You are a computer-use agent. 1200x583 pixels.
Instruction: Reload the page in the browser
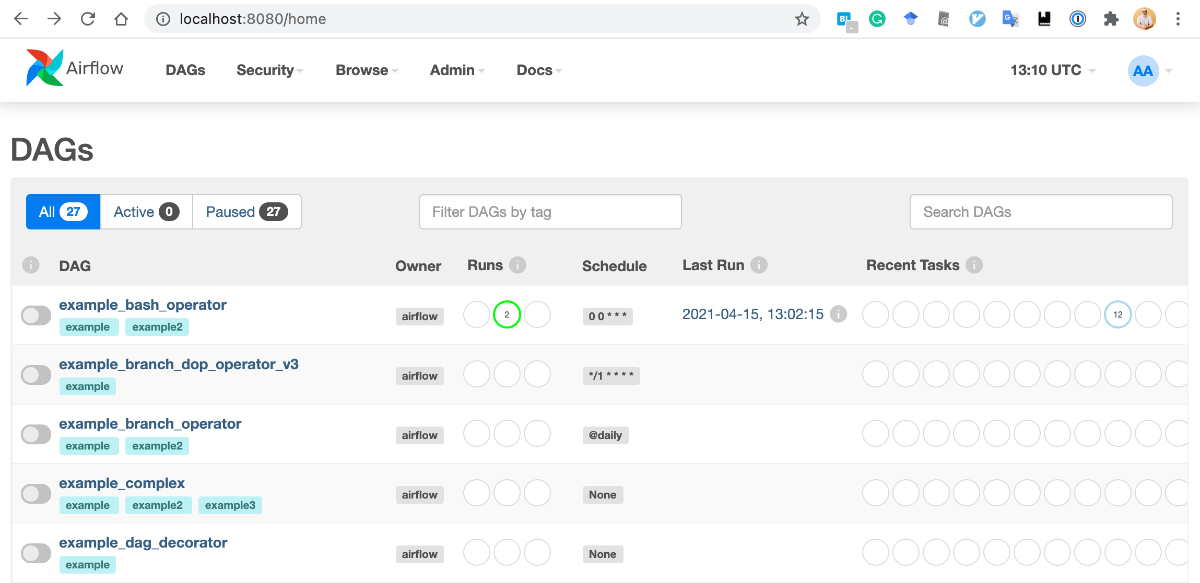88,19
